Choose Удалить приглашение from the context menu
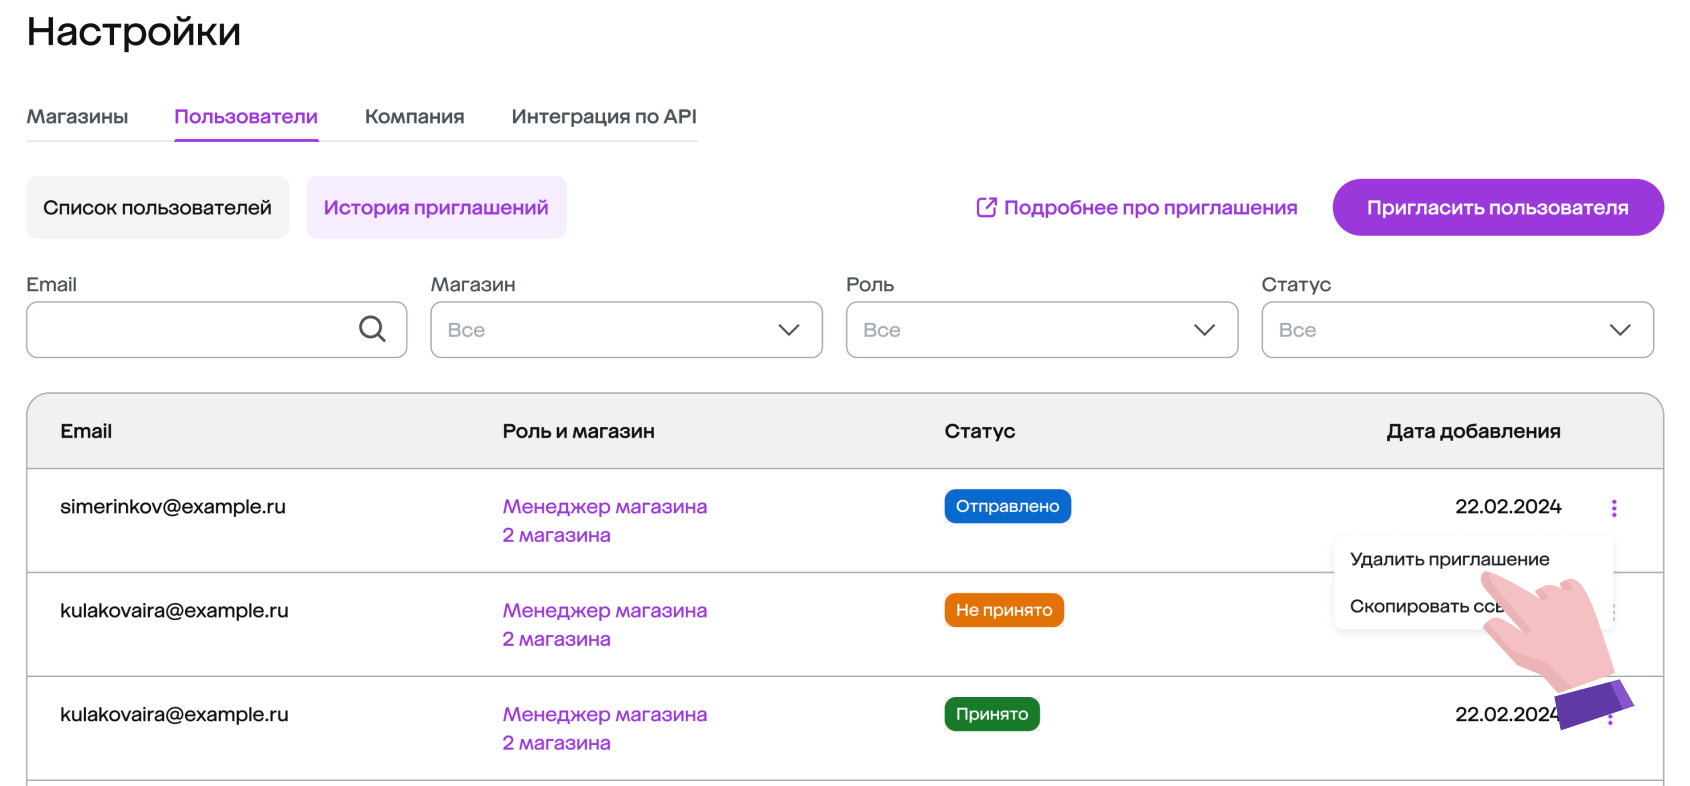The width and height of the screenshot is (1690, 786). pyautogui.click(x=1449, y=559)
